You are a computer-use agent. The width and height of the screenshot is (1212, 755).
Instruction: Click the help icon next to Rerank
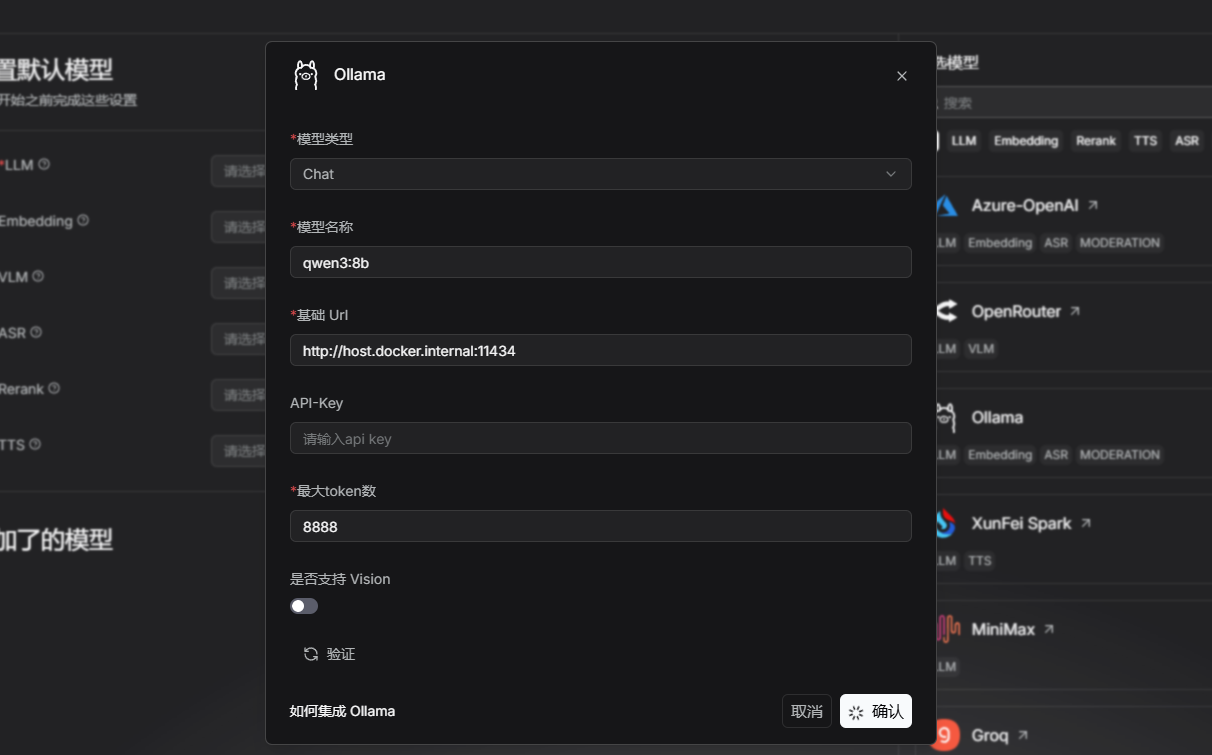pyautogui.click(x=54, y=388)
